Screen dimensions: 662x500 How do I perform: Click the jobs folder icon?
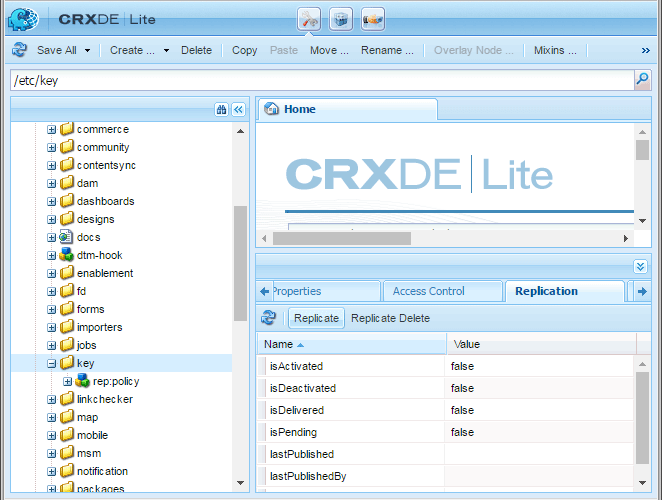click(x=67, y=345)
